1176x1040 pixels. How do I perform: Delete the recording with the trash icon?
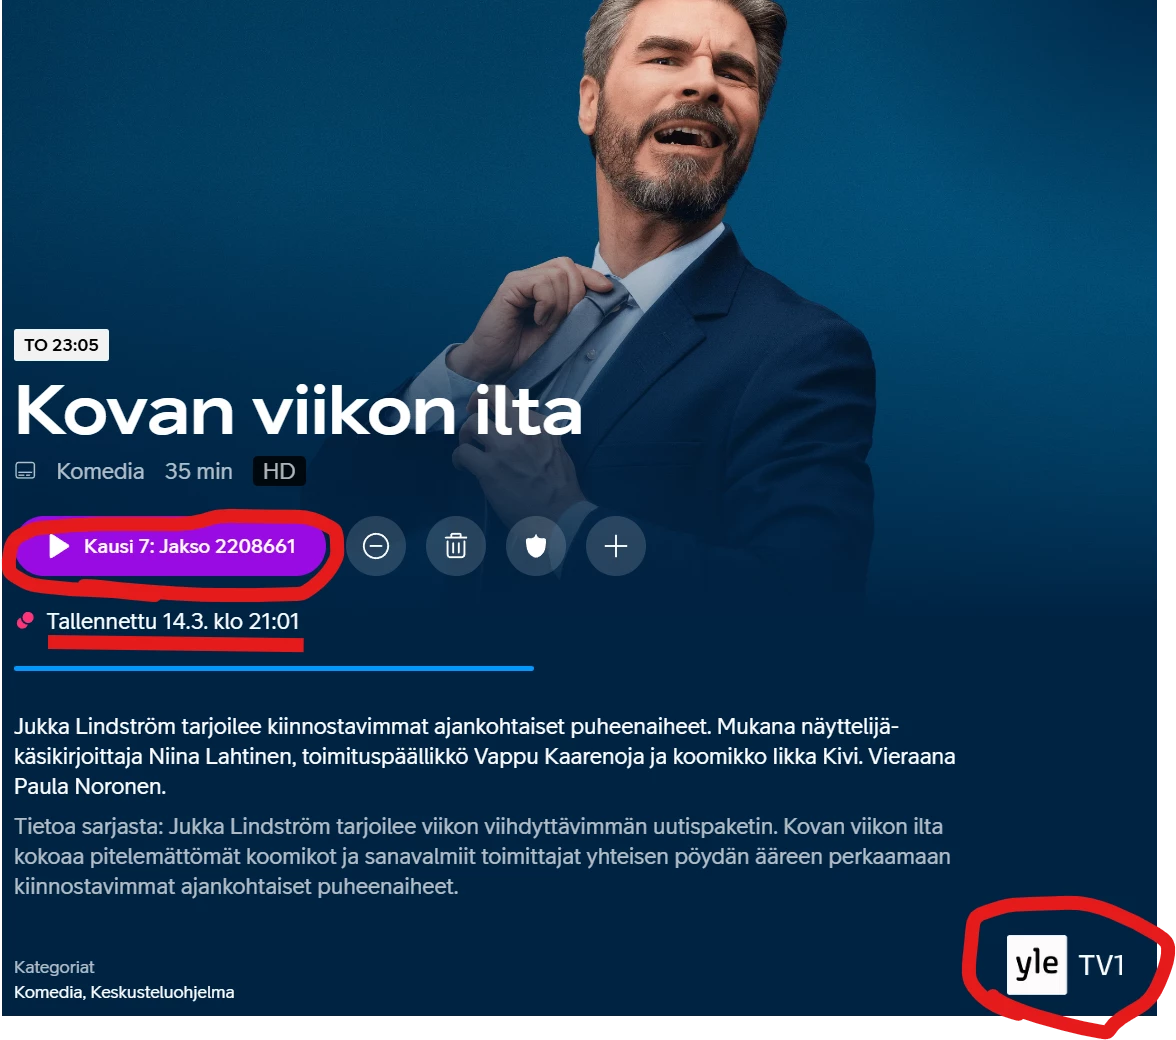point(456,546)
